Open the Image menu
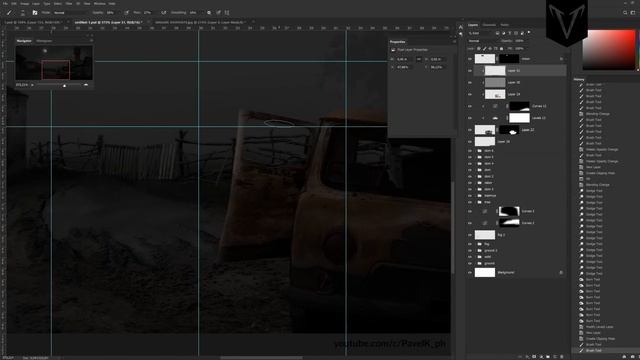 (24, 4)
